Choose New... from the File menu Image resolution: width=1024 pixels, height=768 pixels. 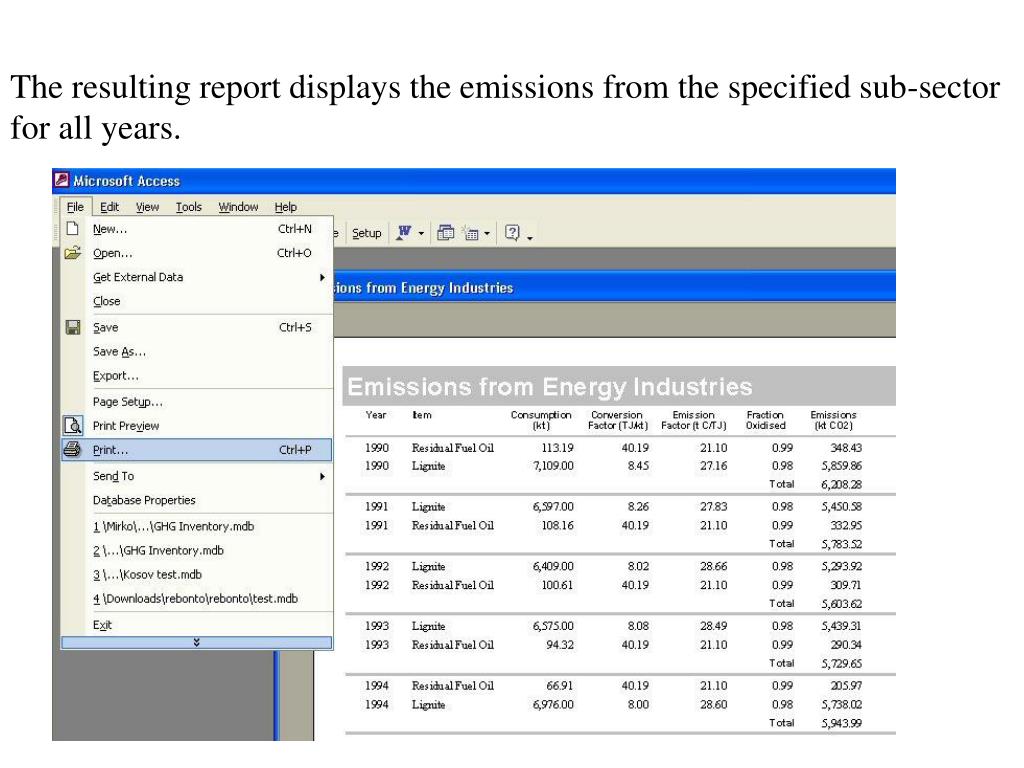[197, 229]
